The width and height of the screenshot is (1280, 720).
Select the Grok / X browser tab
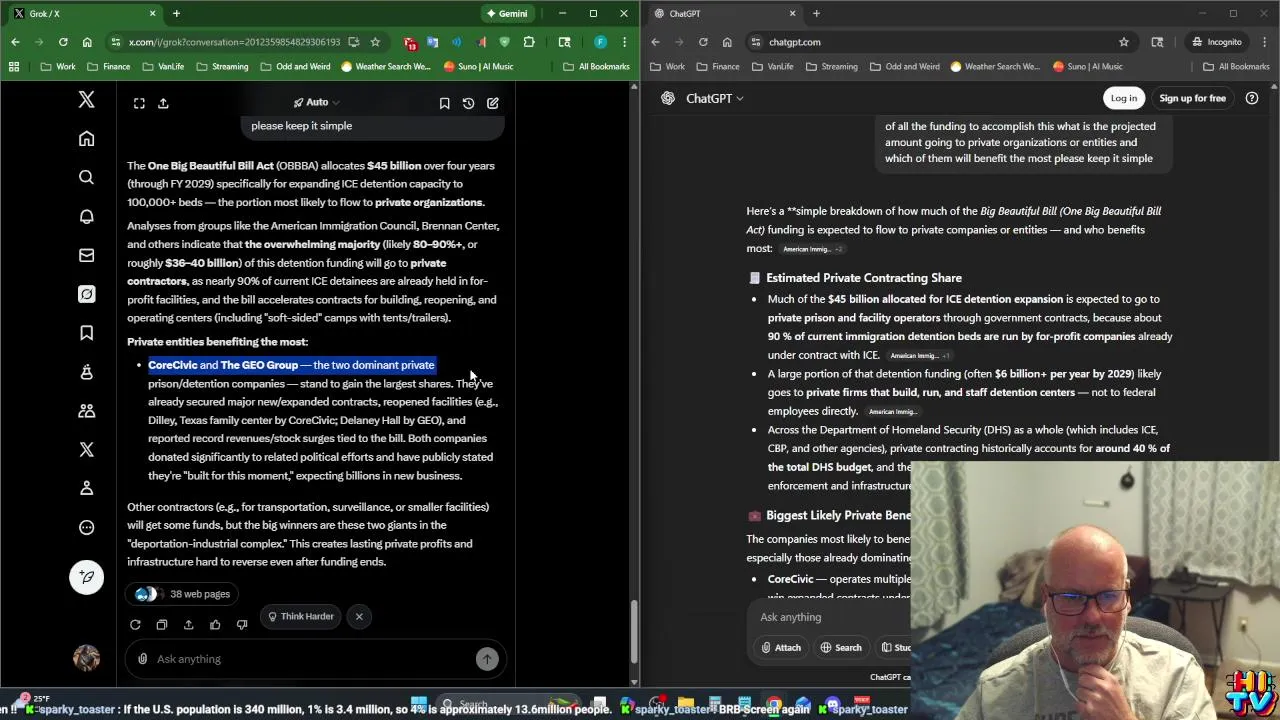click(x=85, y=13)
